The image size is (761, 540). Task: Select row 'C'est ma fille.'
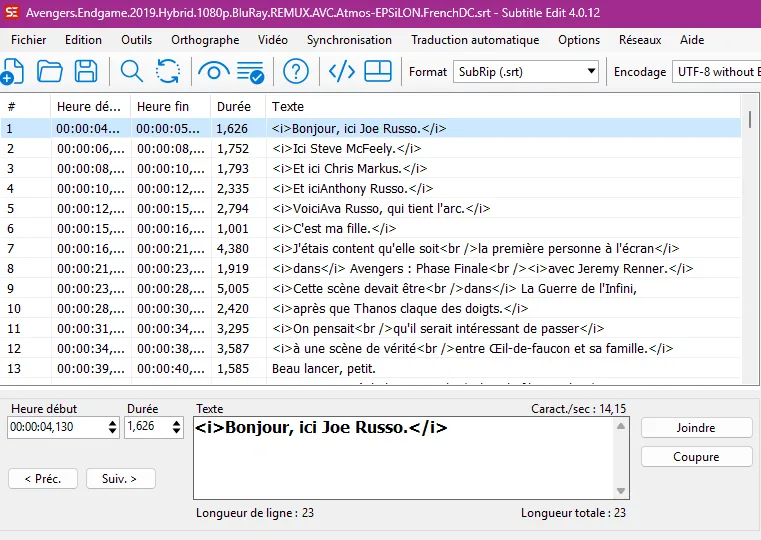pyautogui.click(x=371, y=229)
